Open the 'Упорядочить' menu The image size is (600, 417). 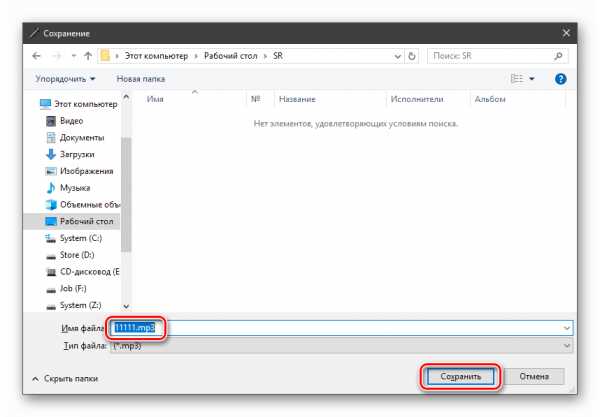tap(65, 79)
